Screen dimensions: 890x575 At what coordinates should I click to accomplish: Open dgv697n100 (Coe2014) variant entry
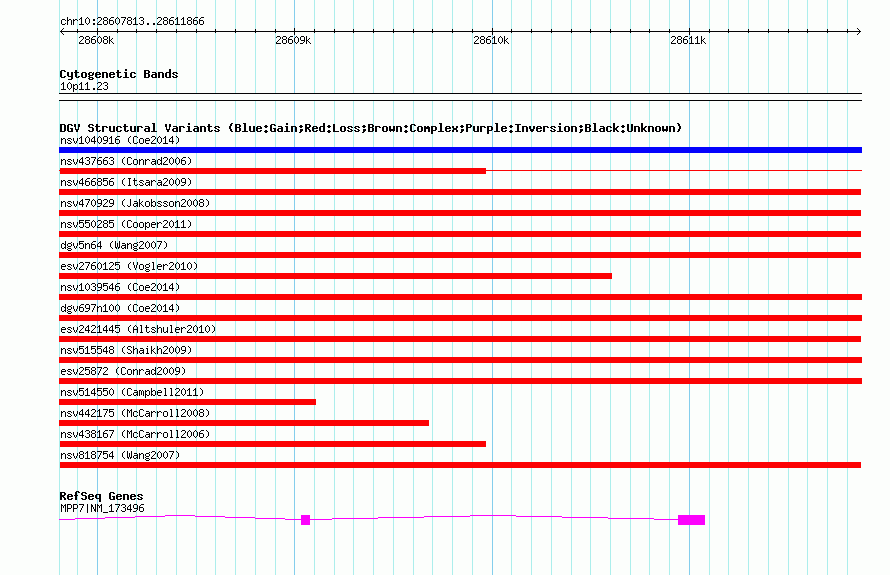120,308
